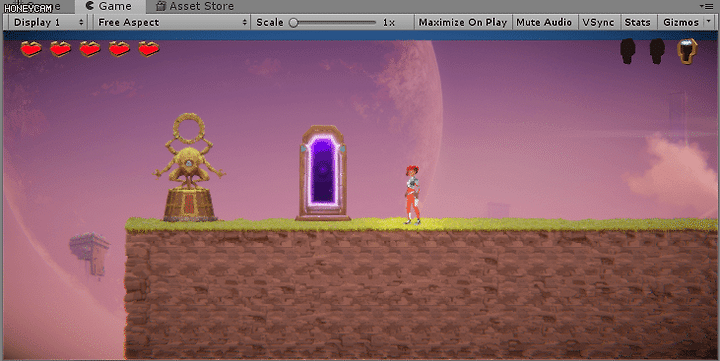Click the red-haired player character
Image resolution: width=720 pixels, height=361 pixels.
click(x=412, y=195)
